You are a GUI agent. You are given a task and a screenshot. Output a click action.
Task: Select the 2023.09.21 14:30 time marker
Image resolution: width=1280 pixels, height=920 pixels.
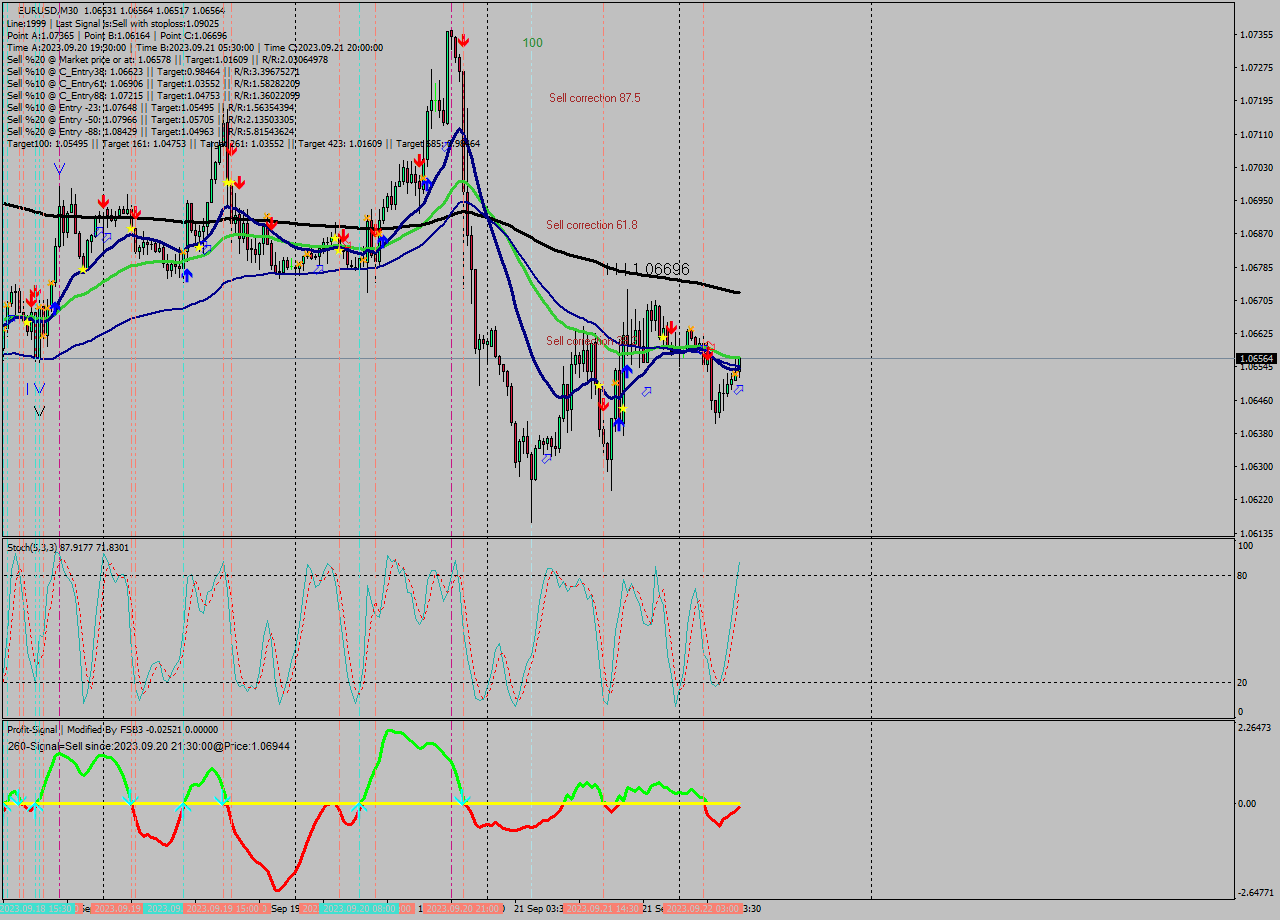[601, 908]
